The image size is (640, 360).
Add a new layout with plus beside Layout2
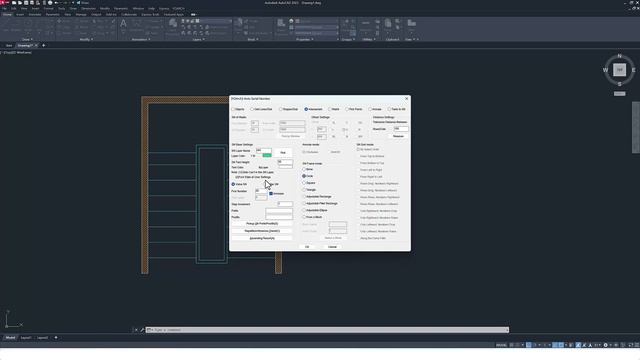(x=56, y=338)
